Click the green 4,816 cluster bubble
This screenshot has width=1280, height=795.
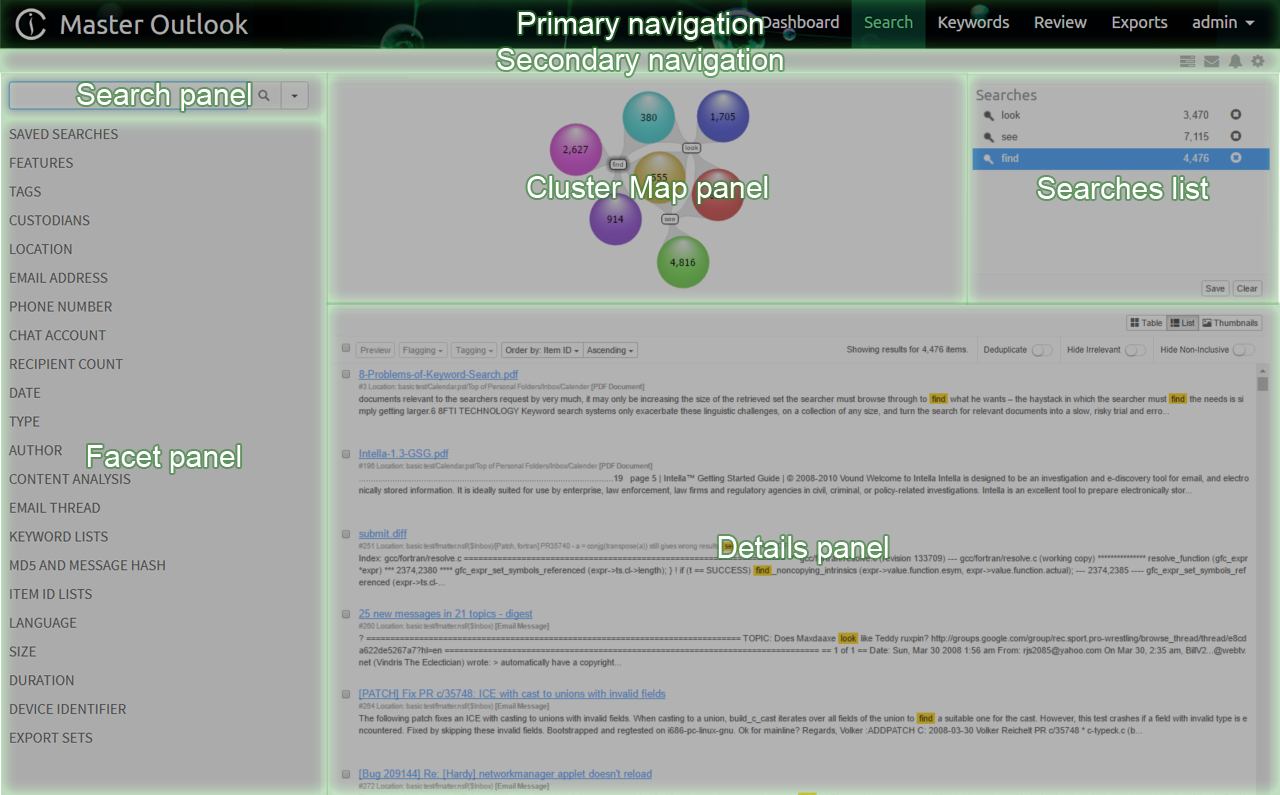683,262
